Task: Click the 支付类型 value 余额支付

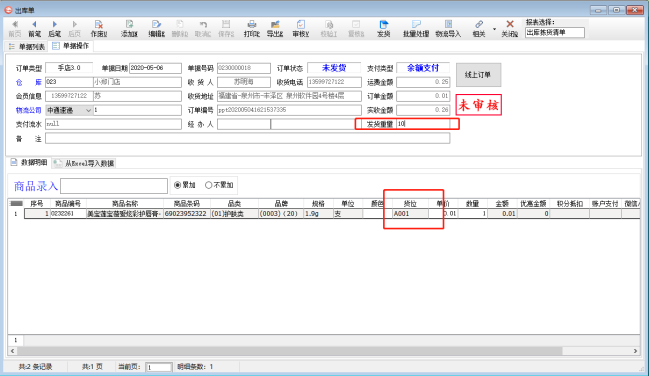Action: (423, 68)
